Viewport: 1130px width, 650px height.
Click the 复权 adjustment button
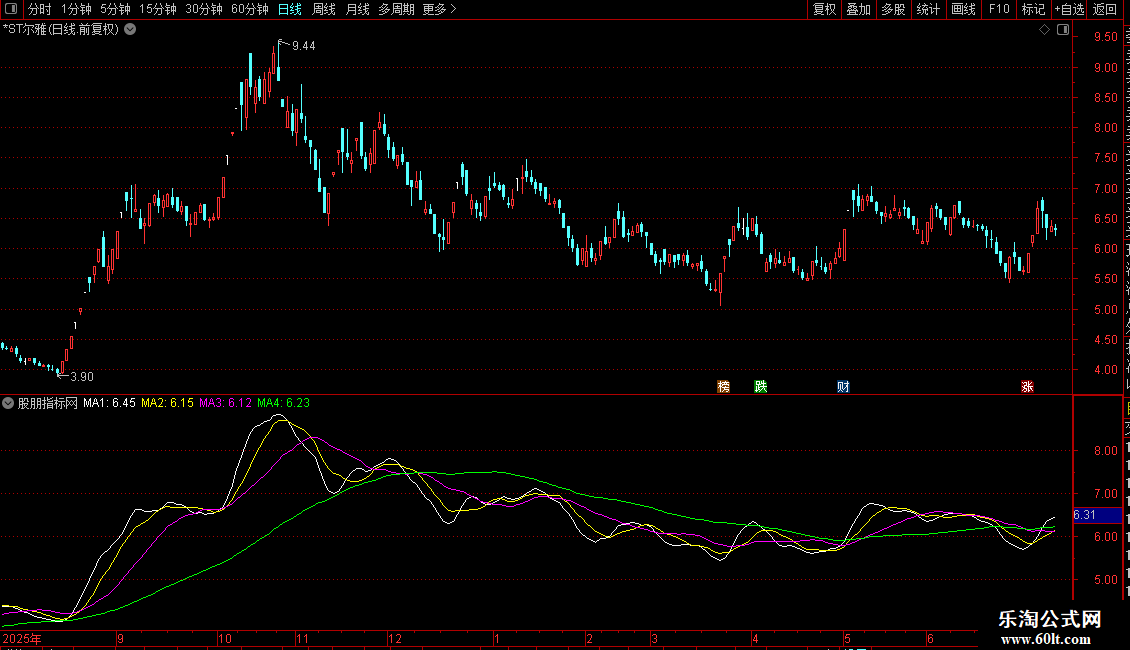pyautogui.click(x=824, y=9)
